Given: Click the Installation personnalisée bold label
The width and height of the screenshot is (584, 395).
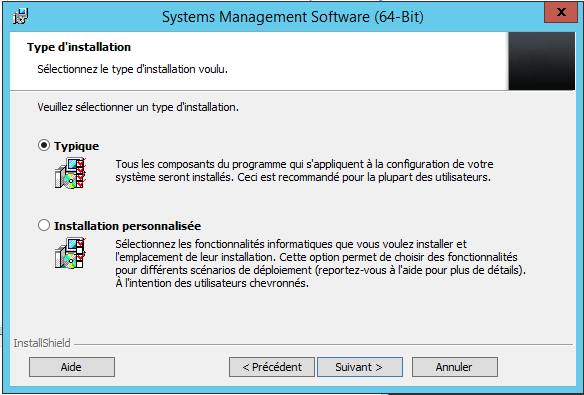Looking at the screenshot, I should (127, 226).
